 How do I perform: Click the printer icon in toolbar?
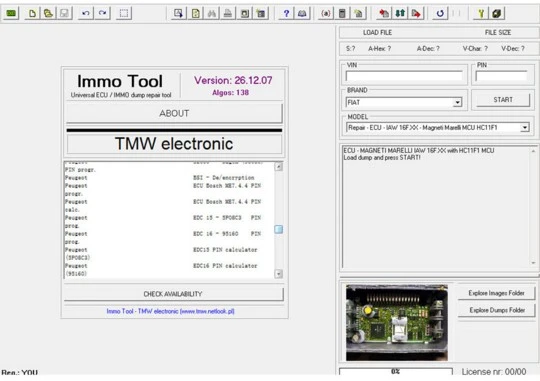228,13
